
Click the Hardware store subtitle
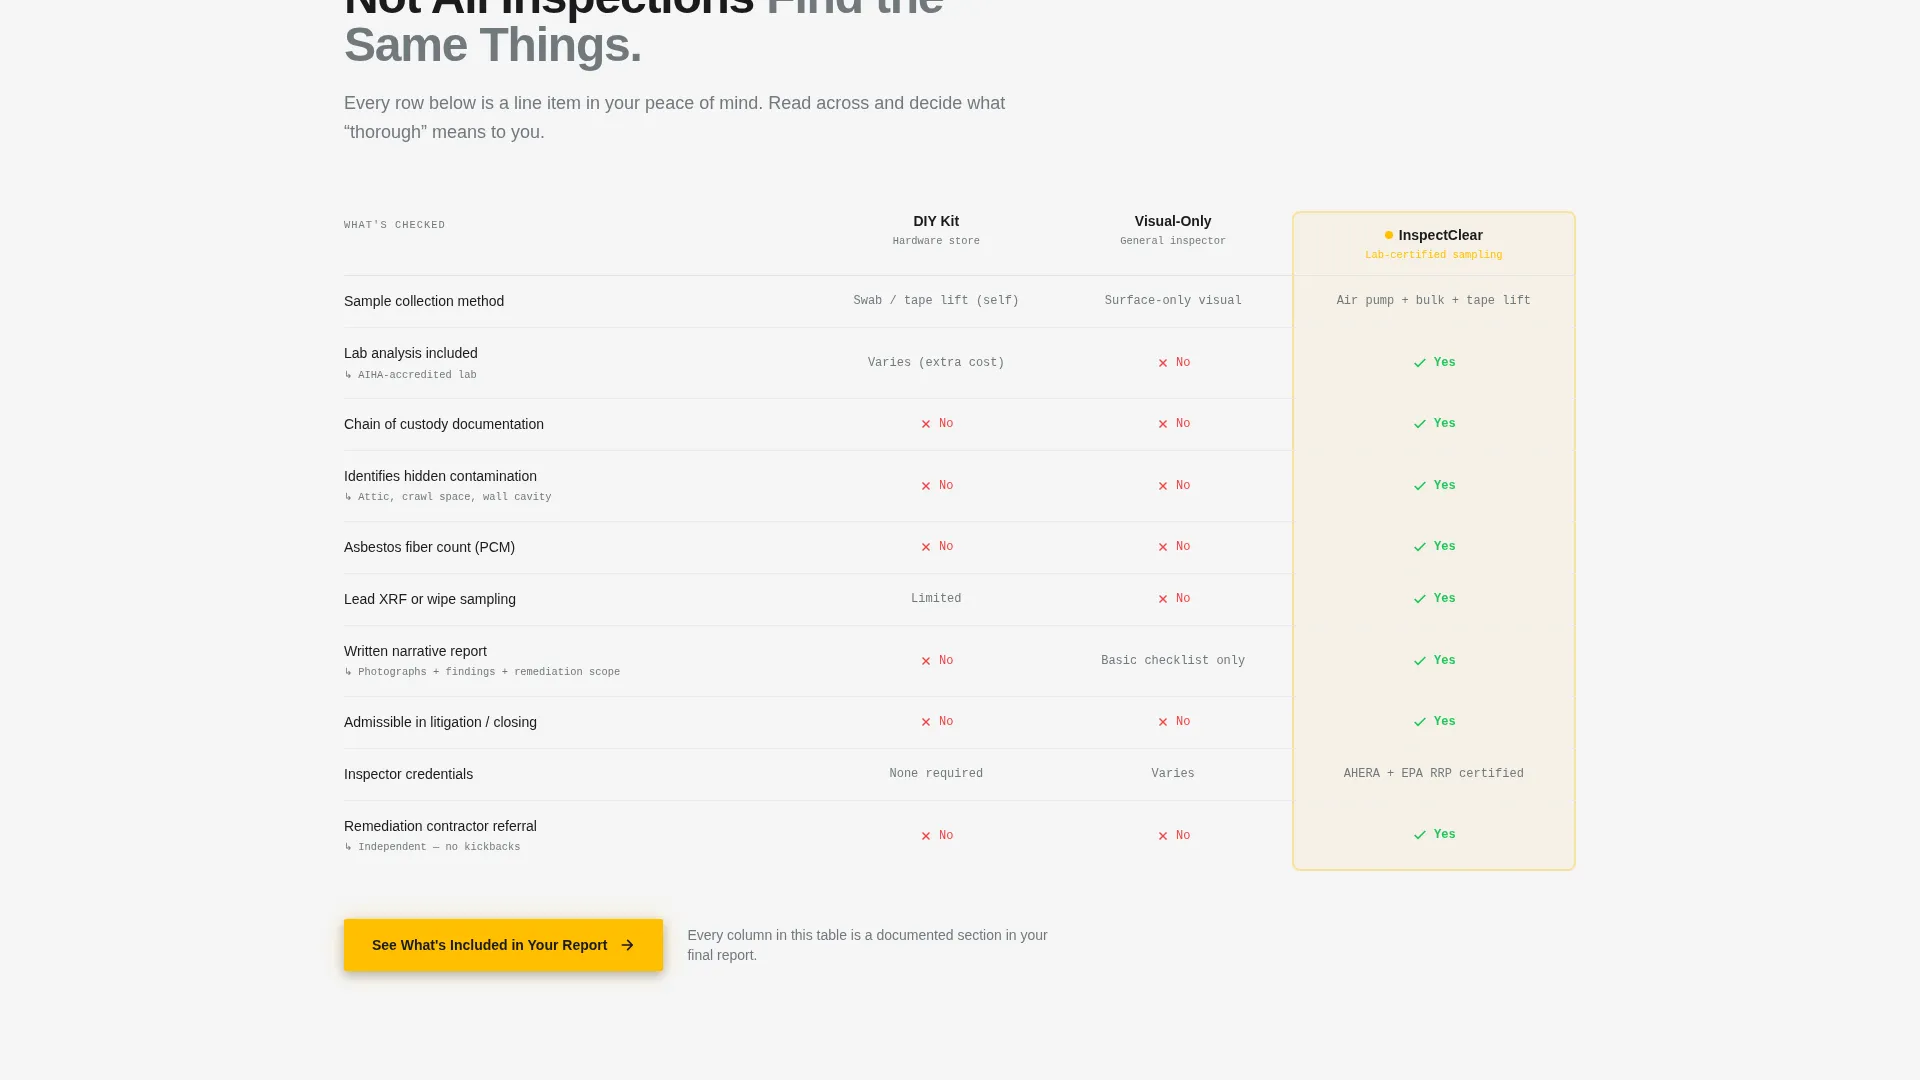tap(936, 241)
